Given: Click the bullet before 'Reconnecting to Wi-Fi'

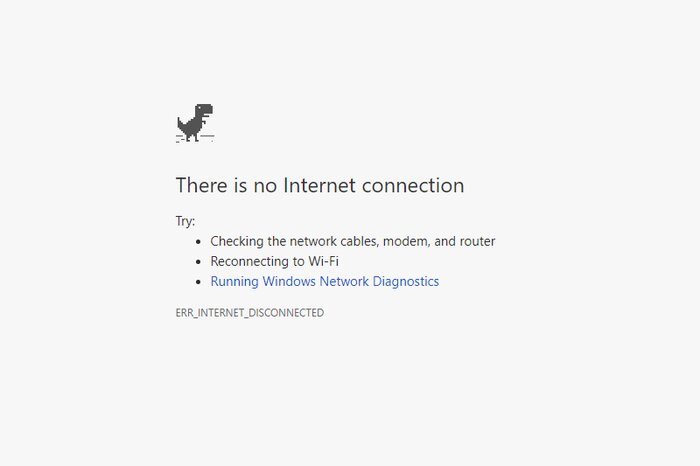Looking at the screenshot, I should click(x=199, y=262).
